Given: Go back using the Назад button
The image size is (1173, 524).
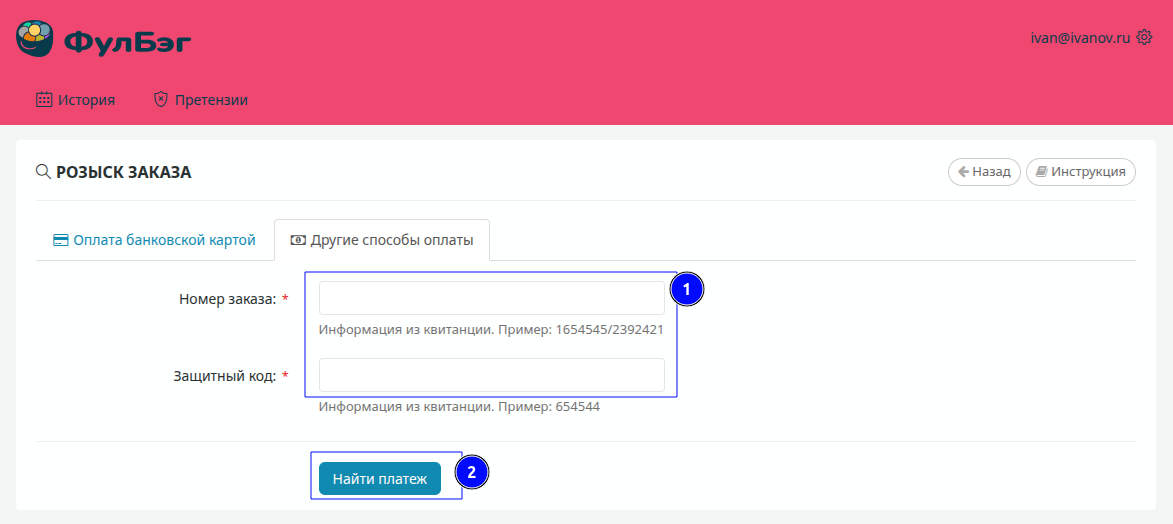Looking at the screenshot, I should point(984,172).
